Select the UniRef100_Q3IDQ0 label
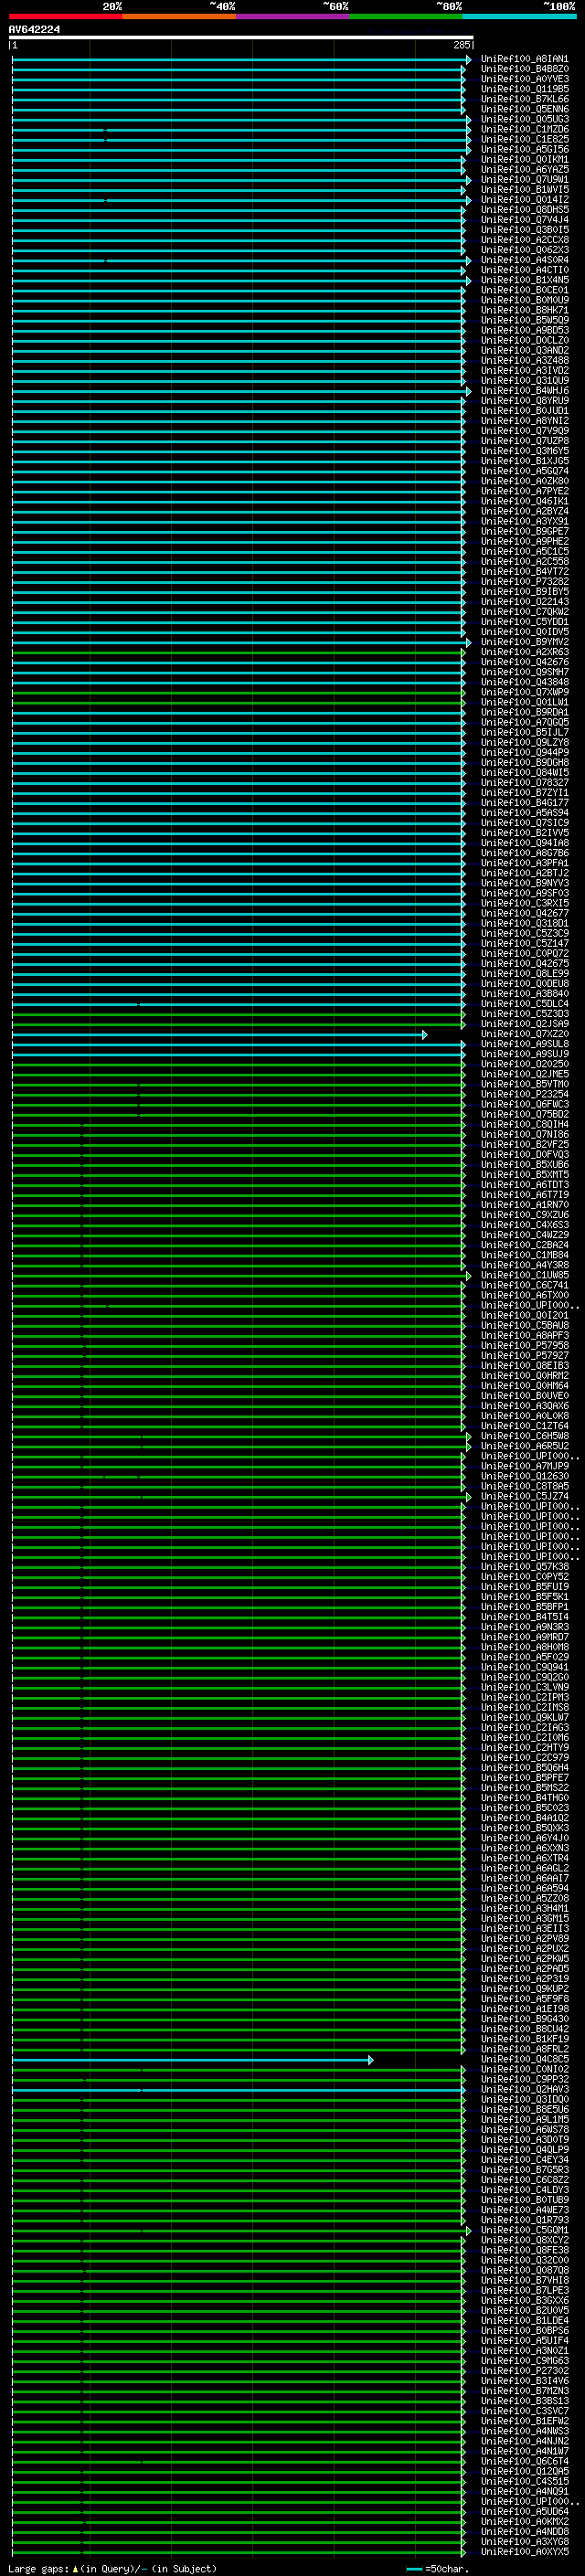The width and height of the screenshot is (585, 2576). 524,2099
